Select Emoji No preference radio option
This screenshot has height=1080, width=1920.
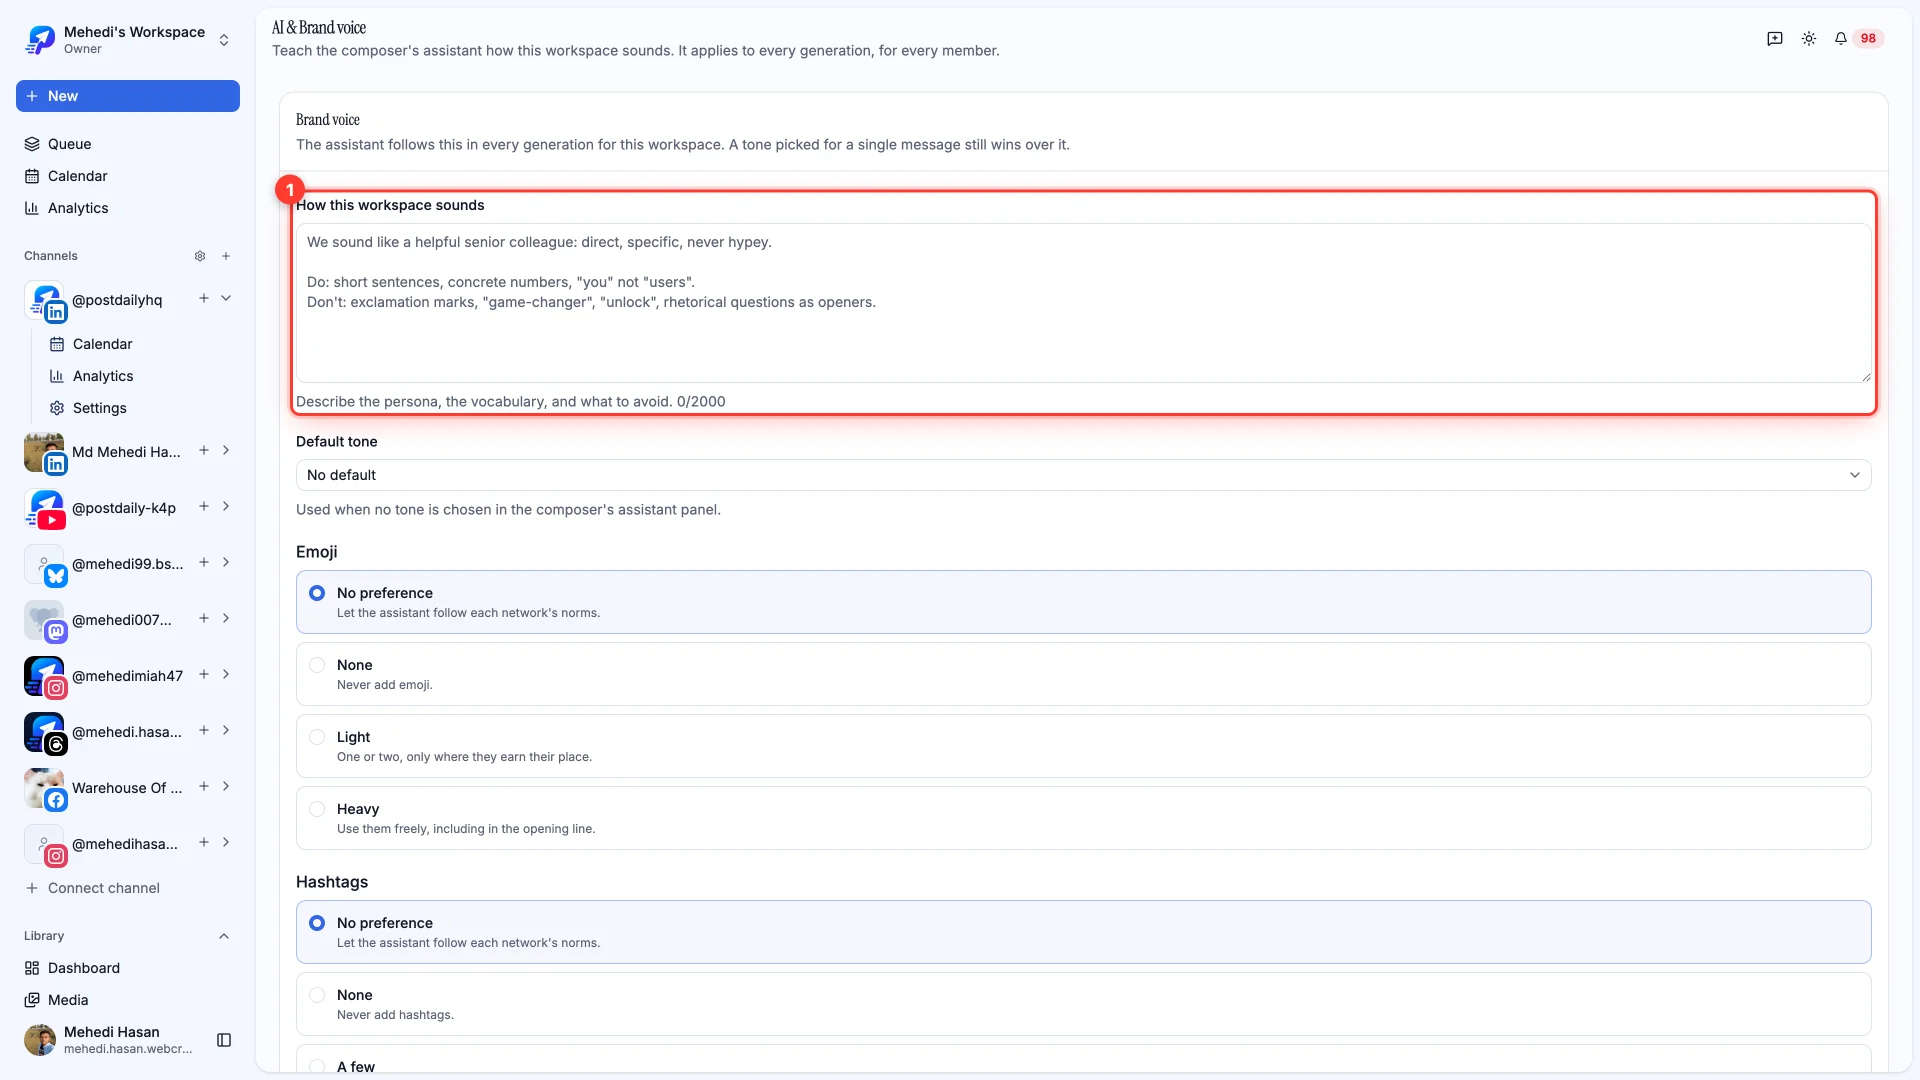[1083, 602]
